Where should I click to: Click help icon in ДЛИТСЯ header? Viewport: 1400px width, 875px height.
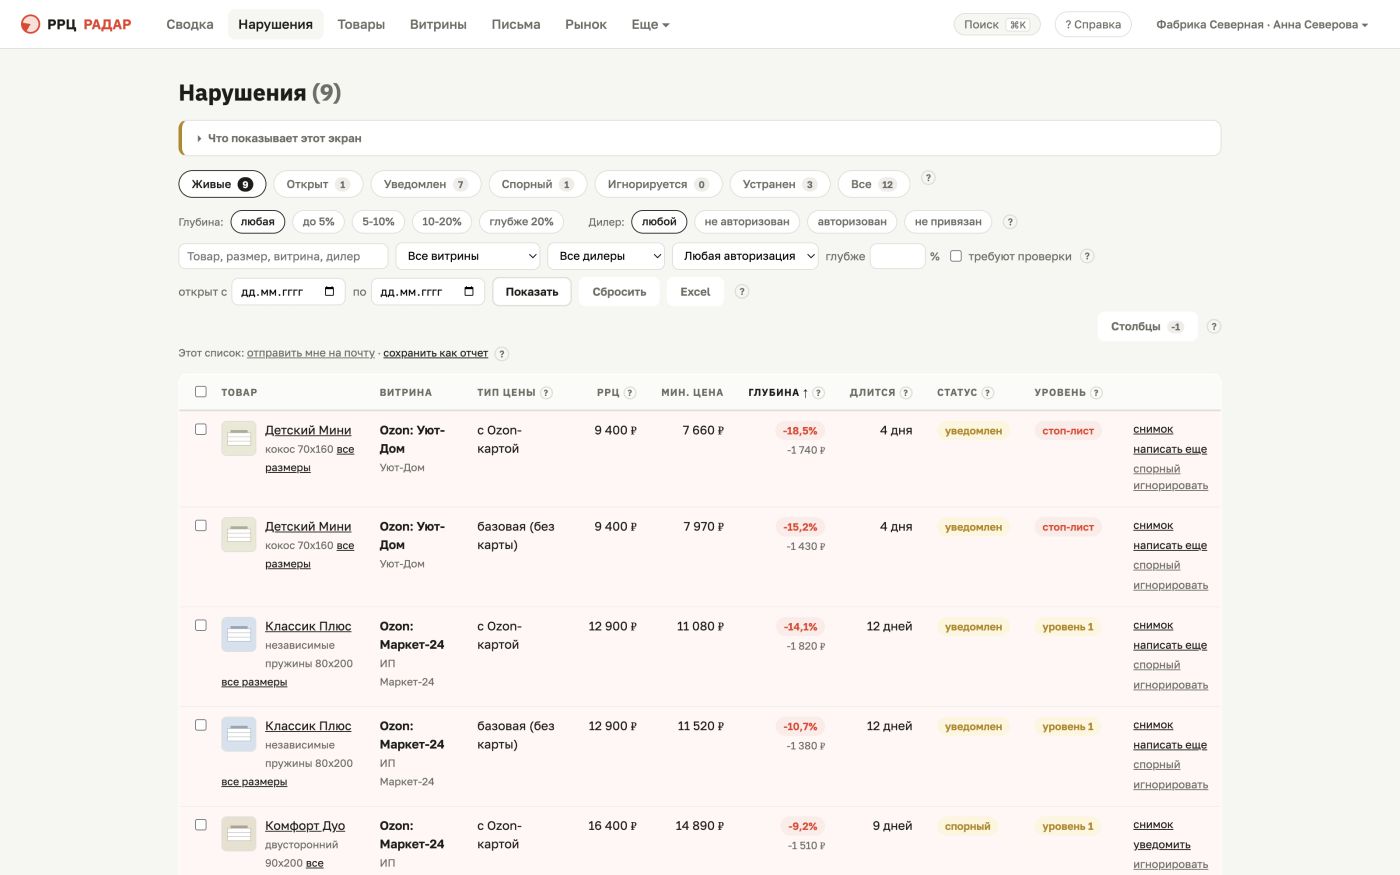[x=906, y=393]
